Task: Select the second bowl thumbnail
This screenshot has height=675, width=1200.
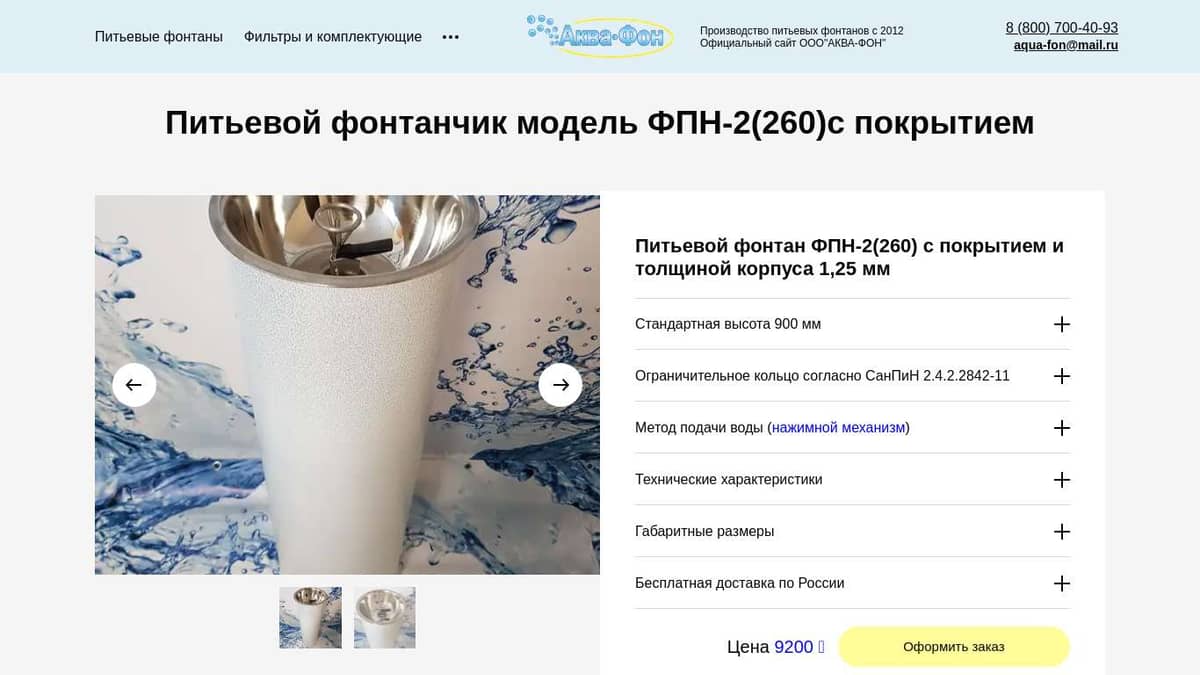Action: click(x=385, y=617)
